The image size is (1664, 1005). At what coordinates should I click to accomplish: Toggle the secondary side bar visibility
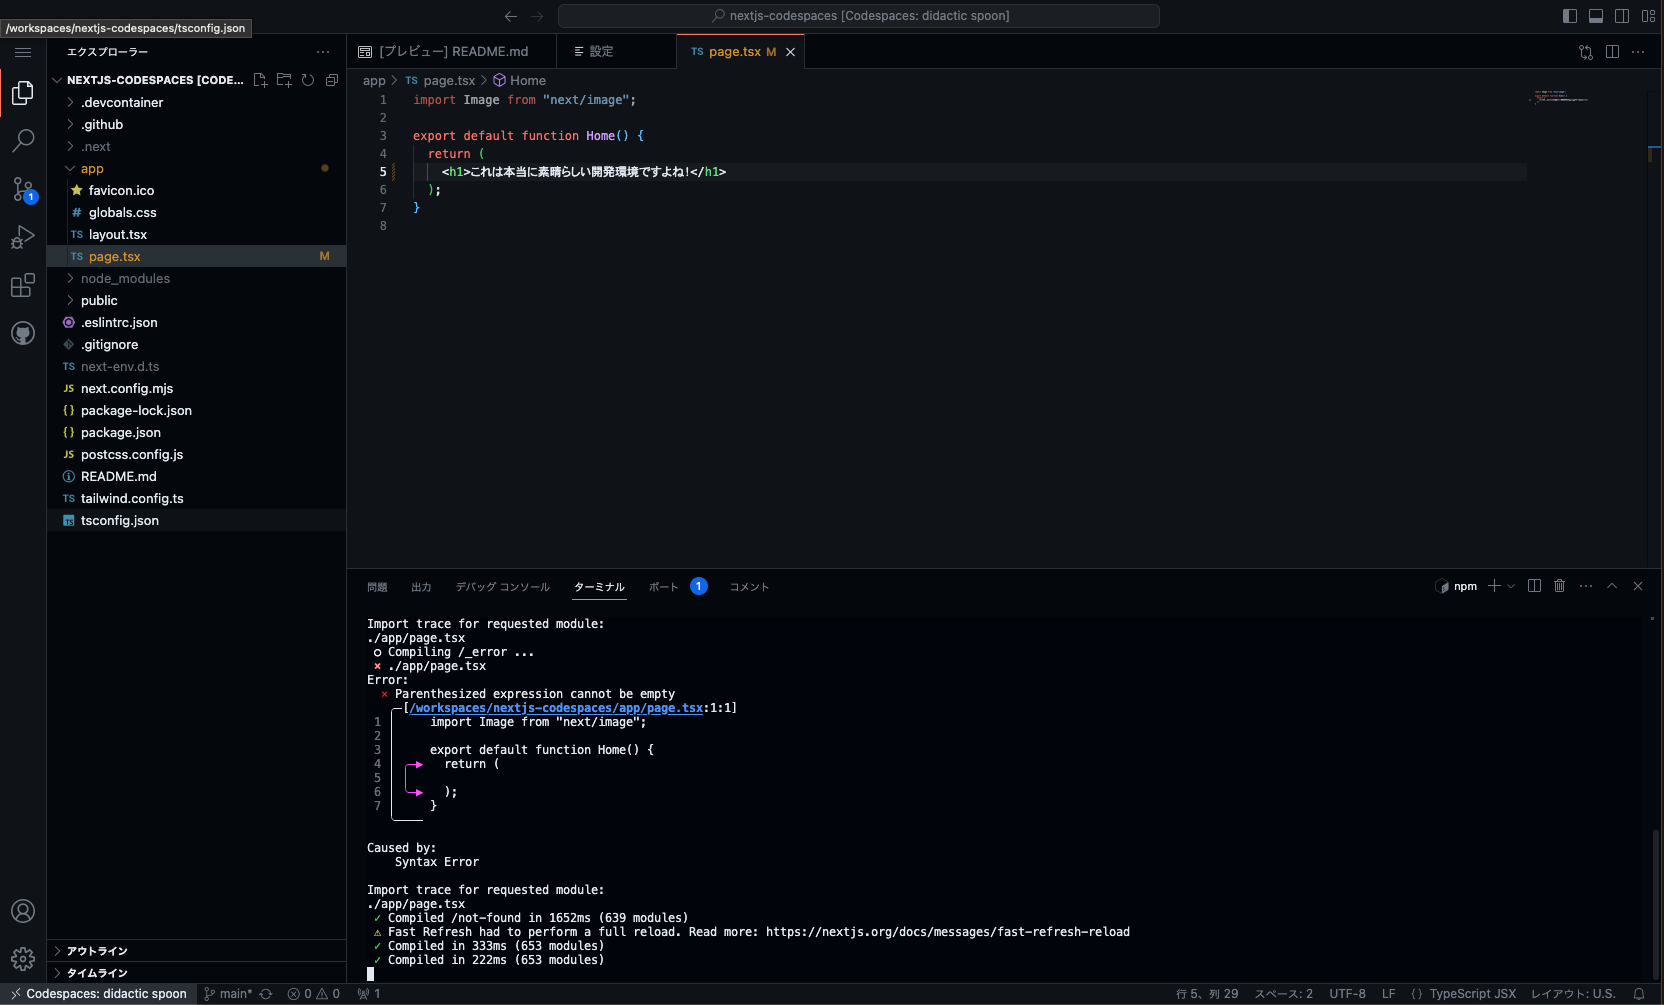point(1622,16)
